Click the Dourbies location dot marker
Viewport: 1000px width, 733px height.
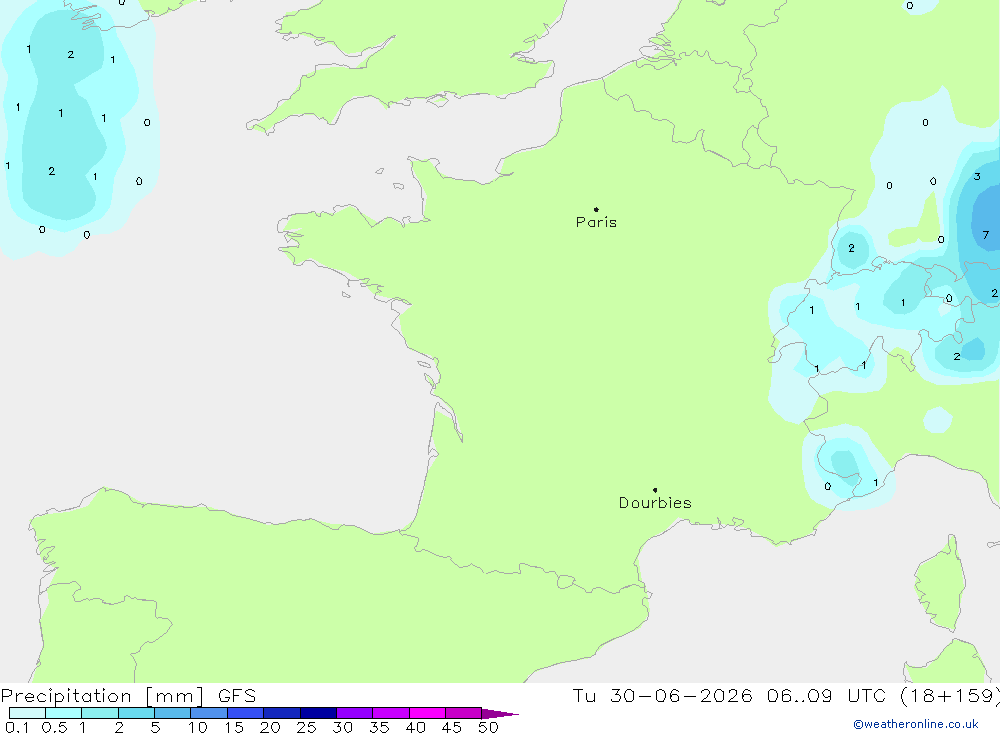point(655,490)
